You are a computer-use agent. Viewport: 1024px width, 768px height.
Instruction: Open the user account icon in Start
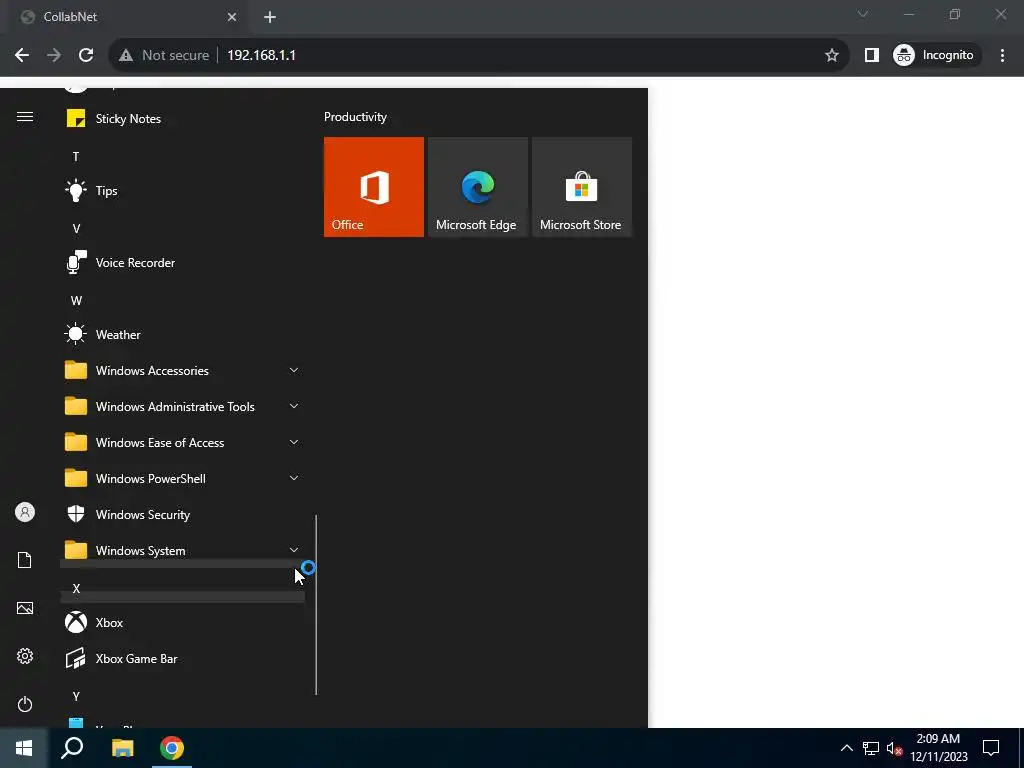pyautogui.click(x=25, y=512)
